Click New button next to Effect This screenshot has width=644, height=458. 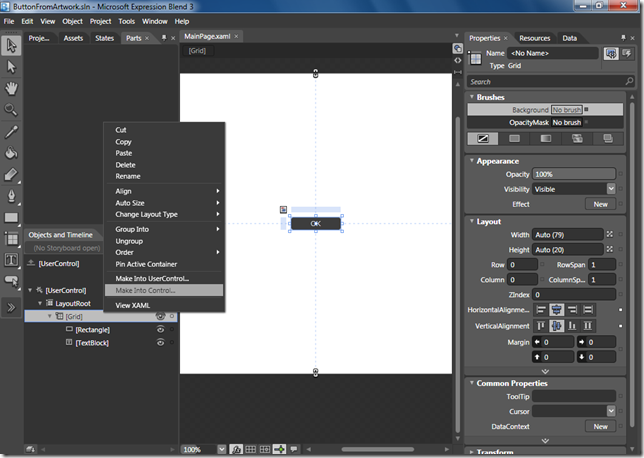(x=600, y=204)
